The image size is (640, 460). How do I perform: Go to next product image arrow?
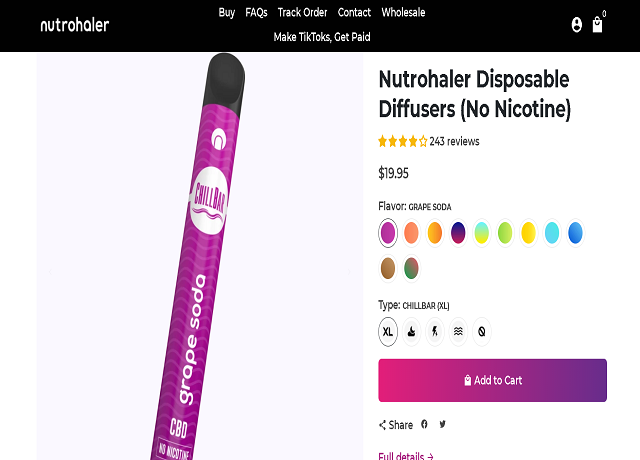tap(349, 271)
